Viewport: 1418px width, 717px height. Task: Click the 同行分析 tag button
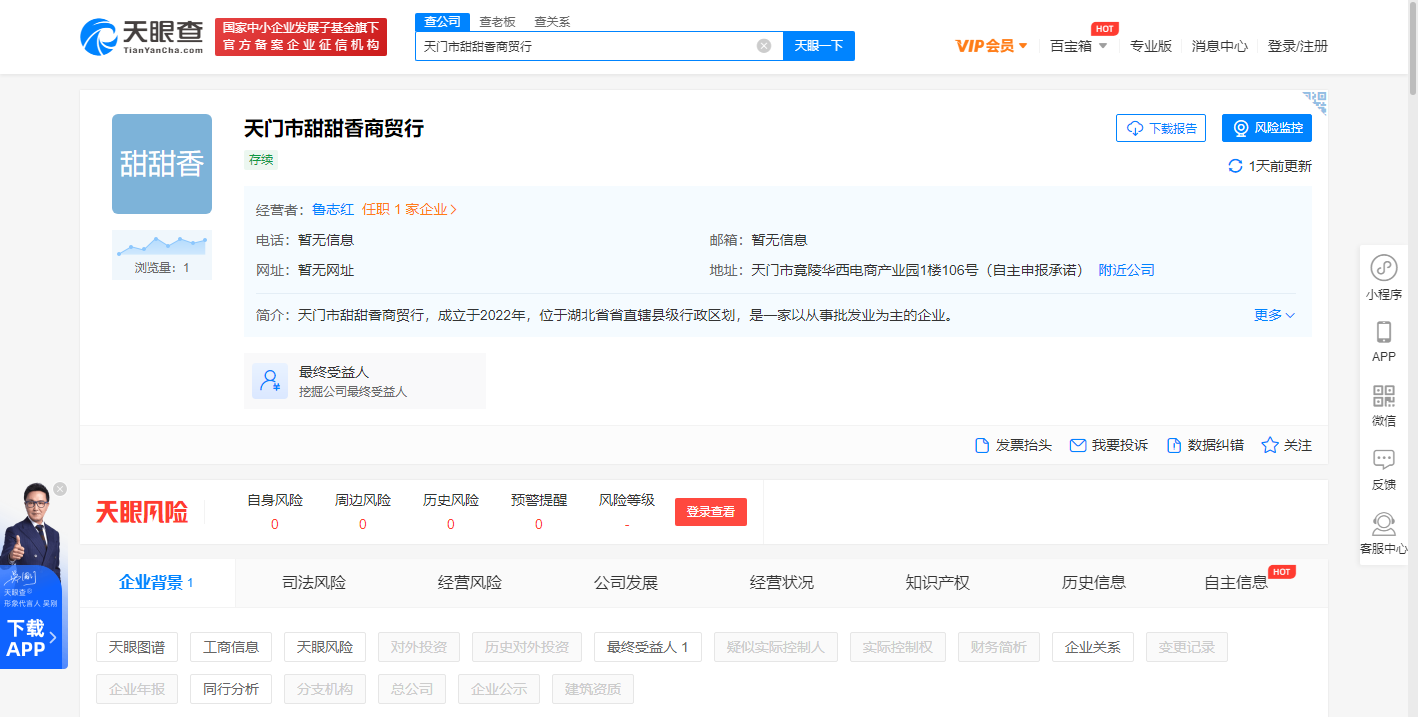tap(231, 689)
